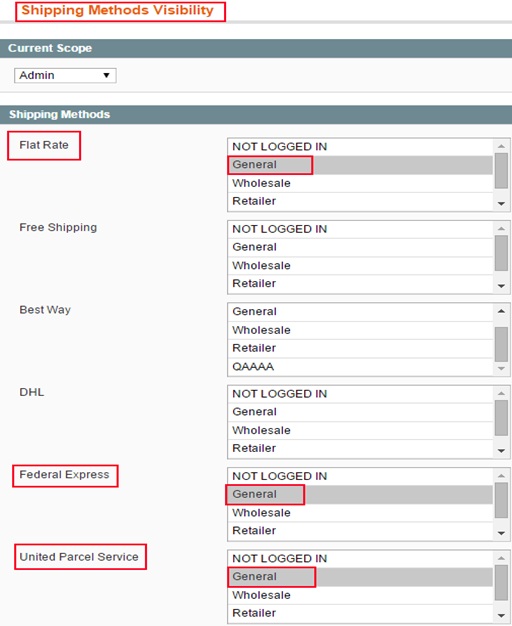Select Wholesale group for Flat Rate
The image size is (512, 626).
pos(360,183)
